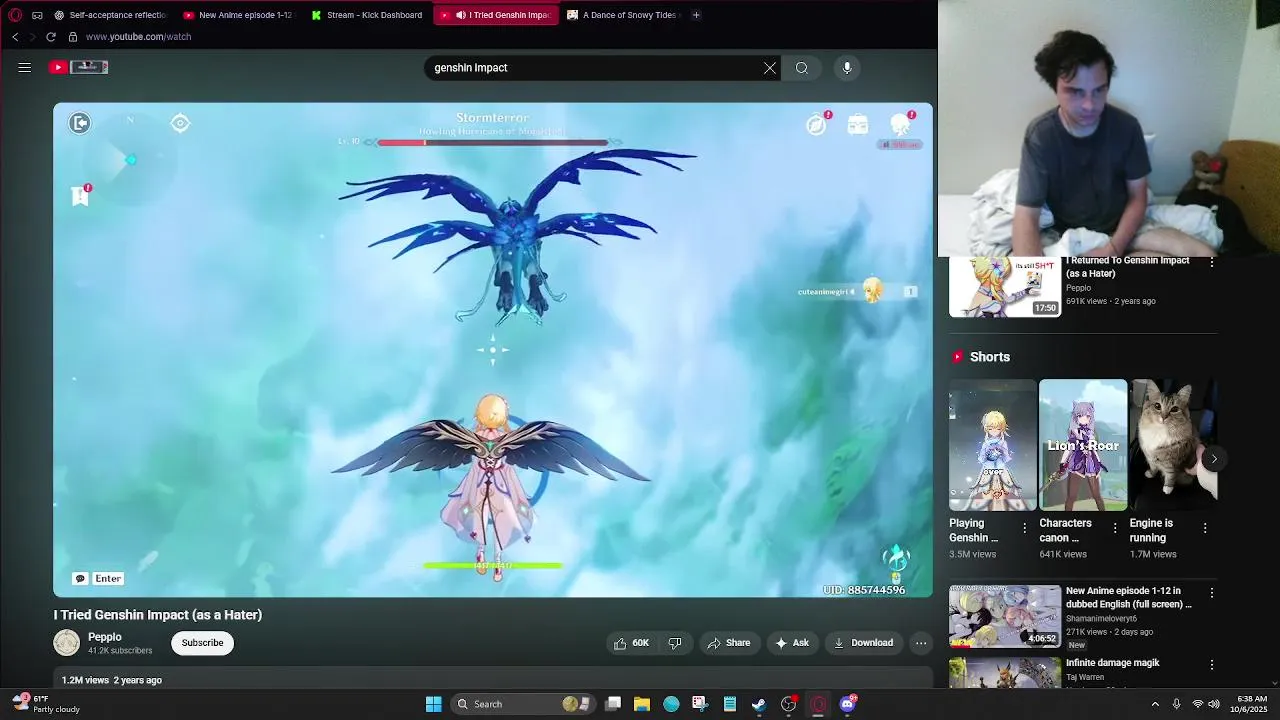This screenshot has width=1280, height=720.
Task: Open the Lion's Roar Characters canon short
Action: 1083,445
